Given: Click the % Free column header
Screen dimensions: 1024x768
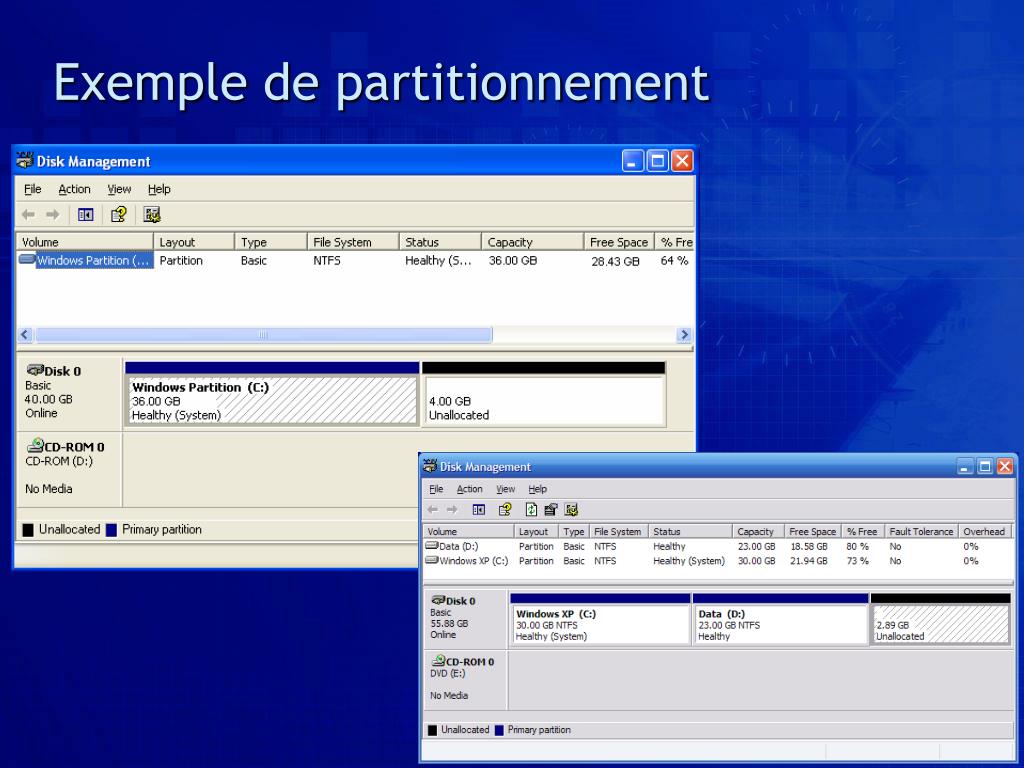Looking at the screenshot, I should click(862, 532).
